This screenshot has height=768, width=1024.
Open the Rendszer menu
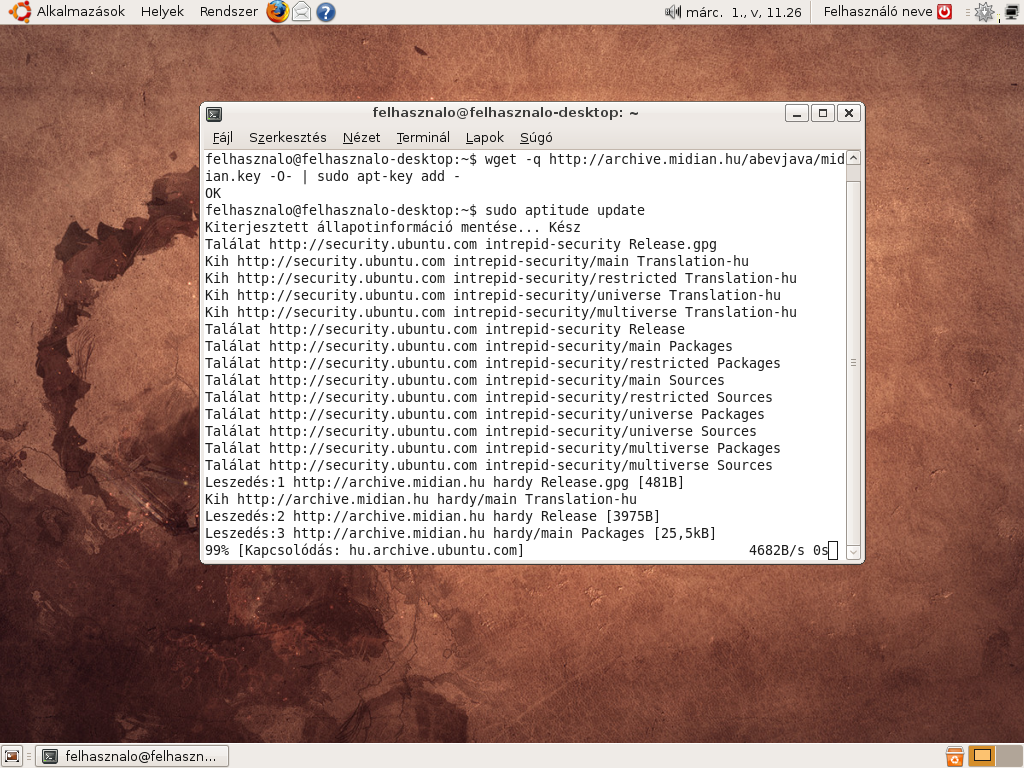(229, 11)
